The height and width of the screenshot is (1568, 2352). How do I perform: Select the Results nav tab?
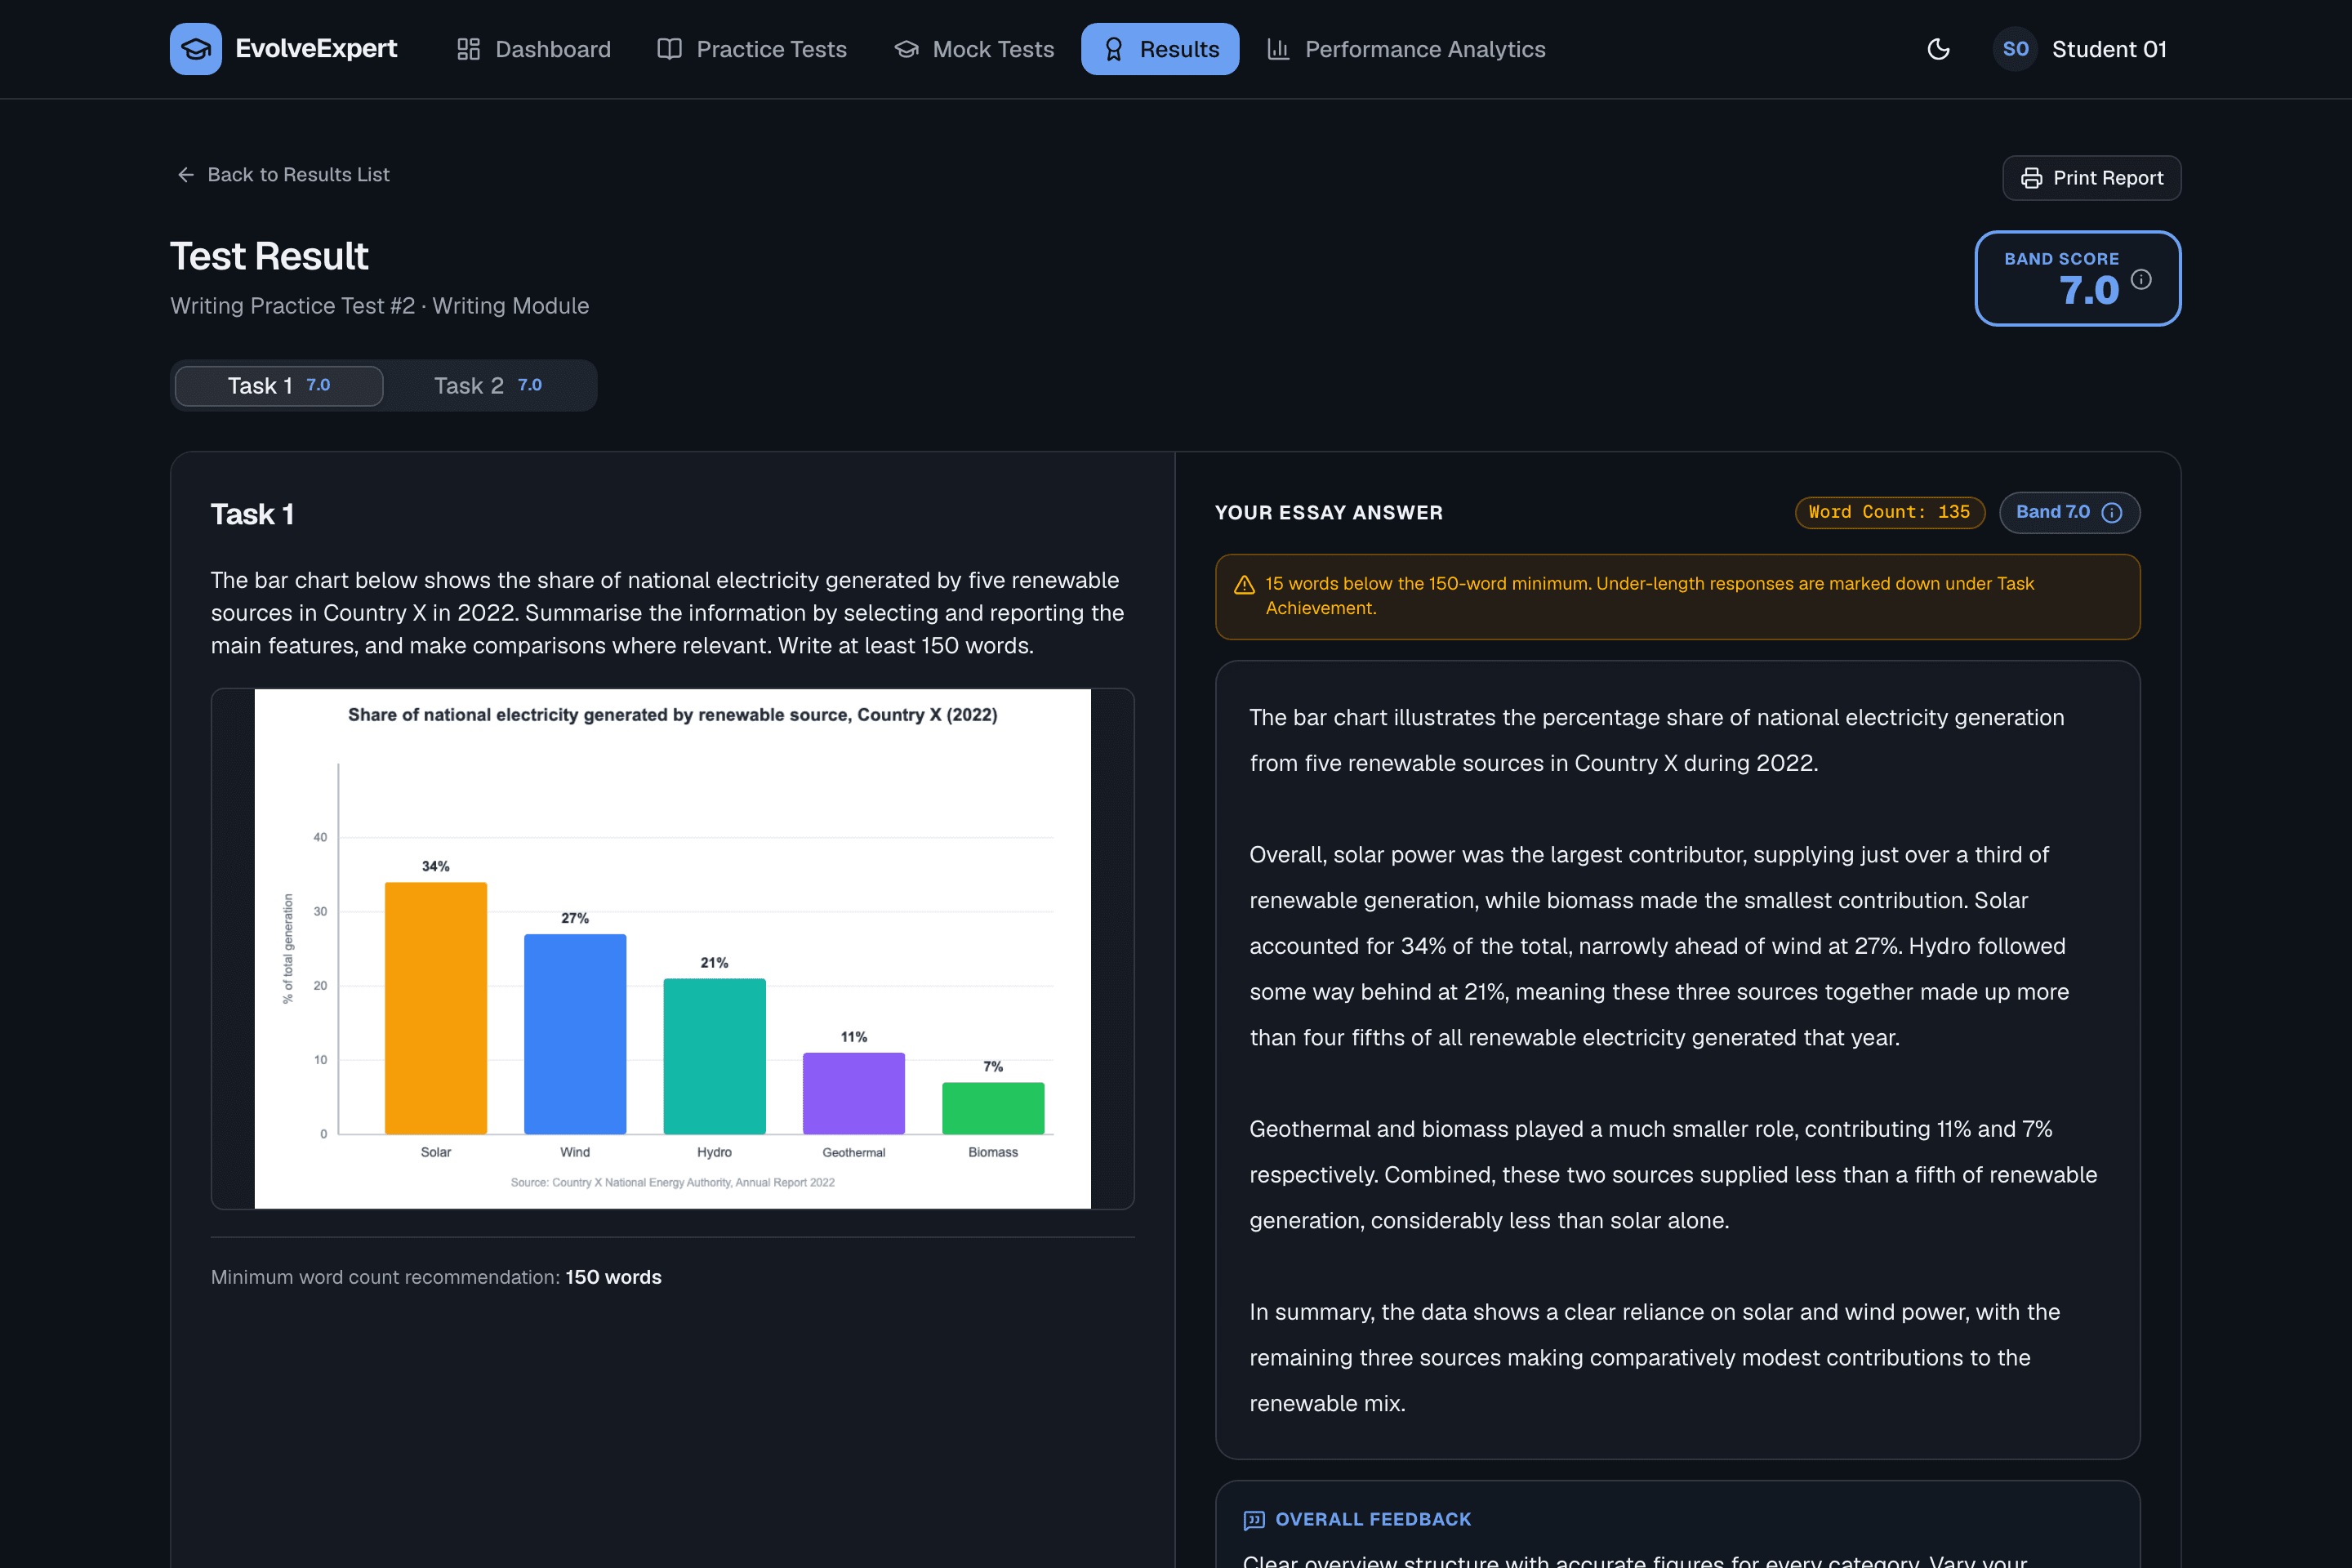coord(1160,49)
